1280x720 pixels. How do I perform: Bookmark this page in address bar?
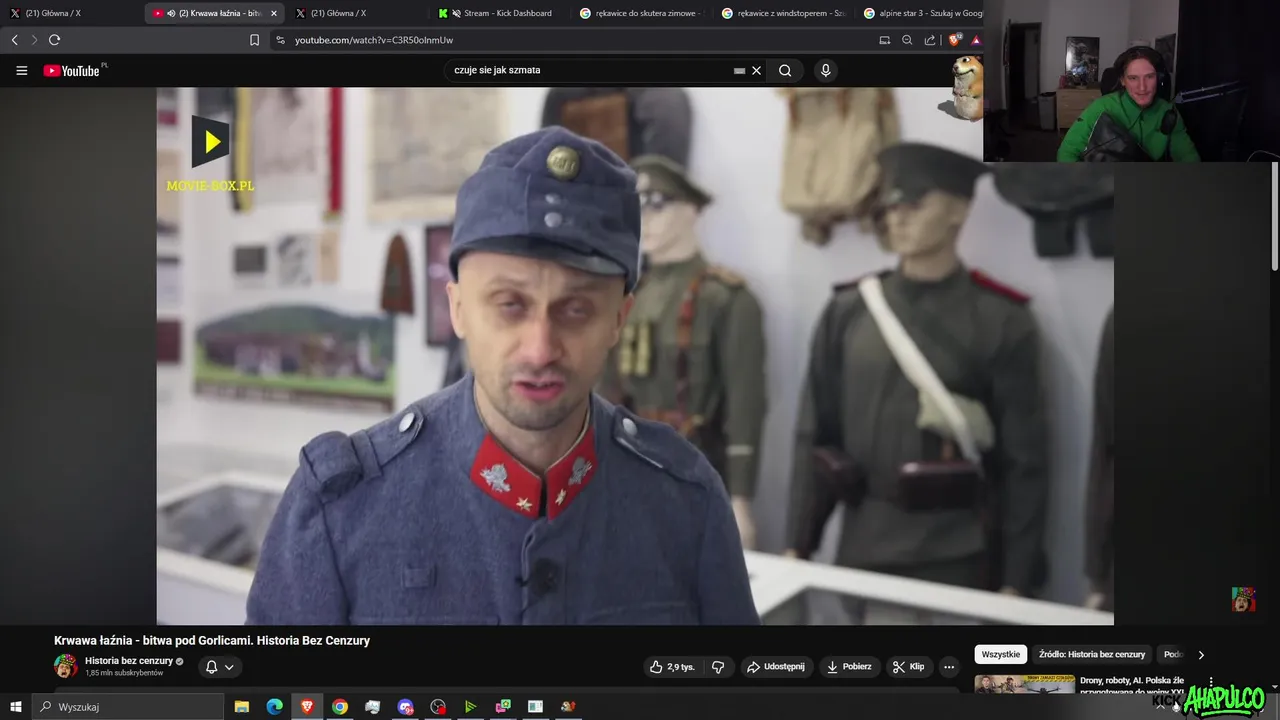click(254, 40)
